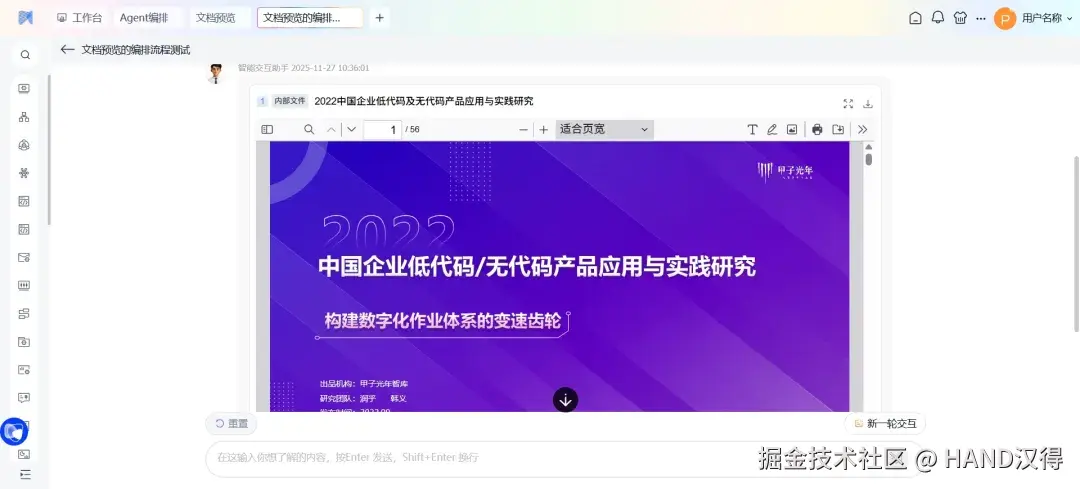Focus the chat message input box
The width and height of the screenshot is (1080, 489).
[x=563, y=458]
